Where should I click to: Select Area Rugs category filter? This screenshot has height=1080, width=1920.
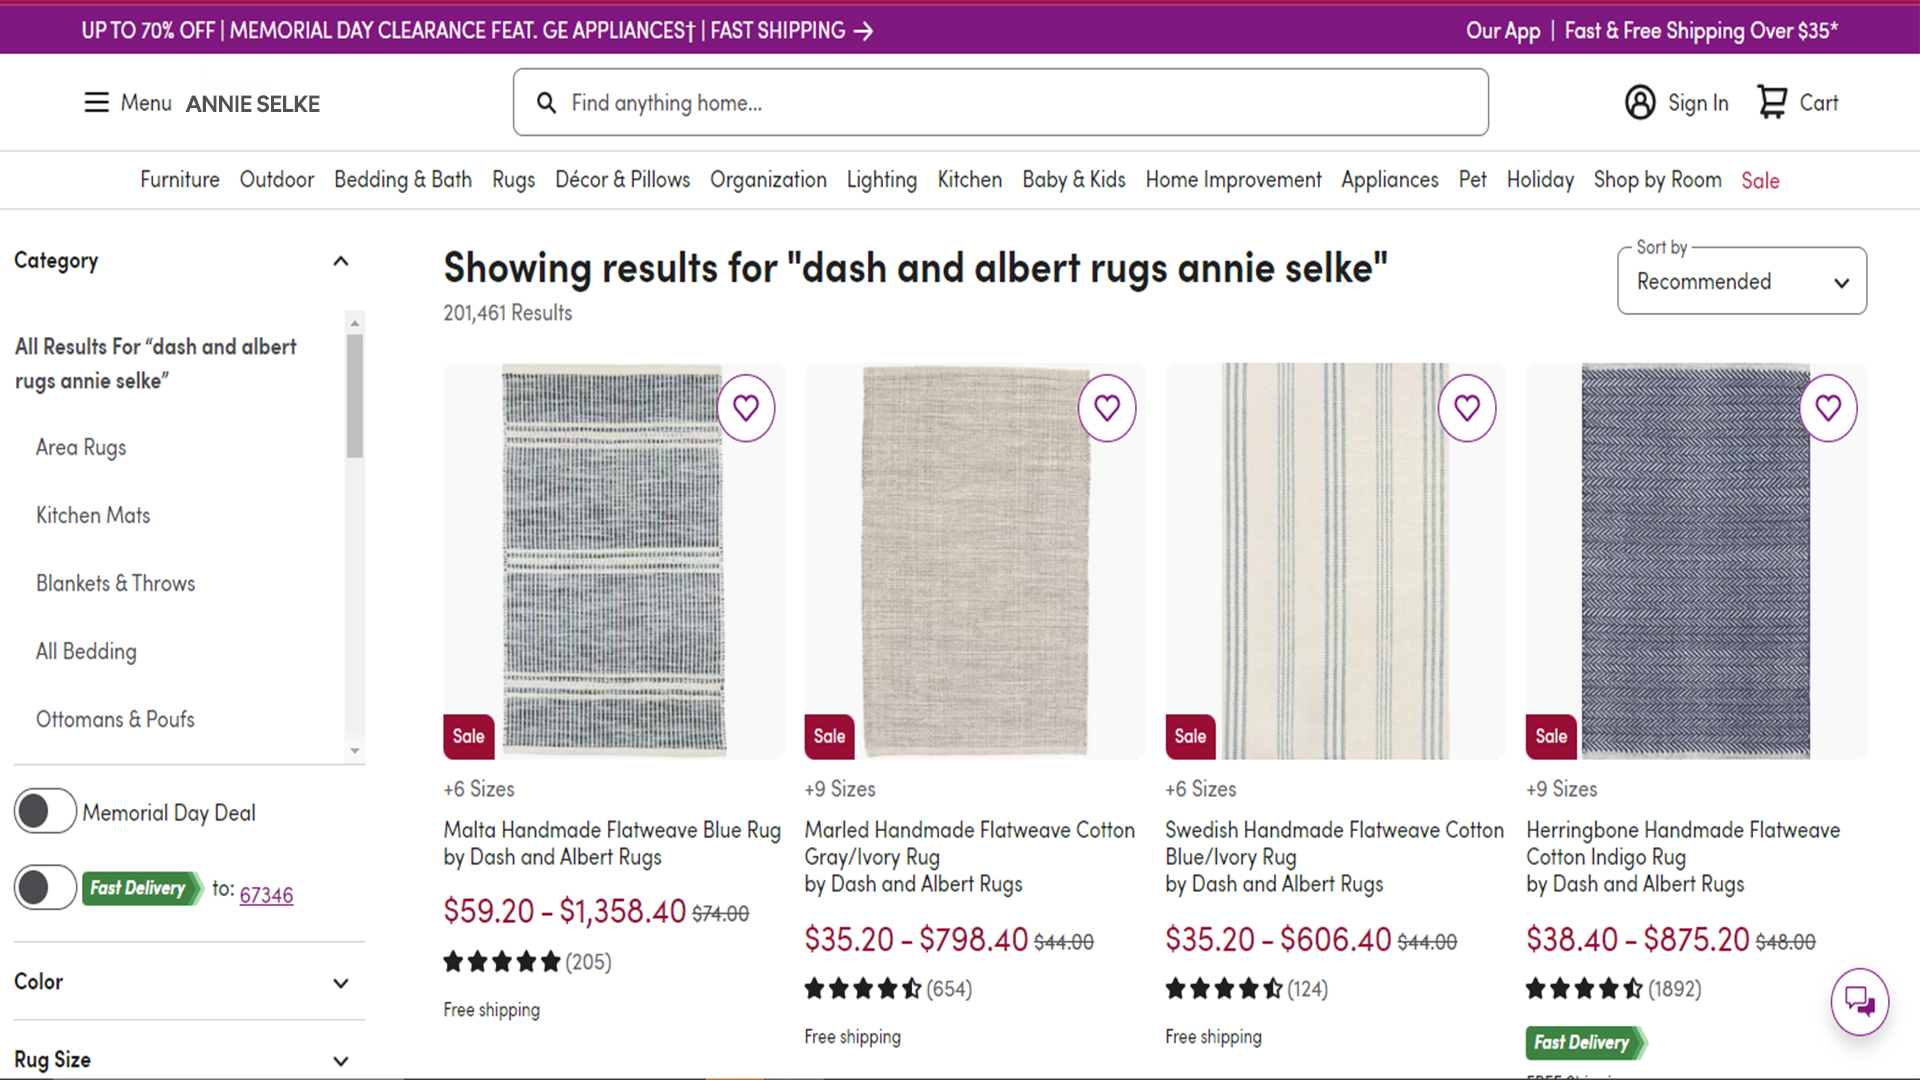click(81, 447)
